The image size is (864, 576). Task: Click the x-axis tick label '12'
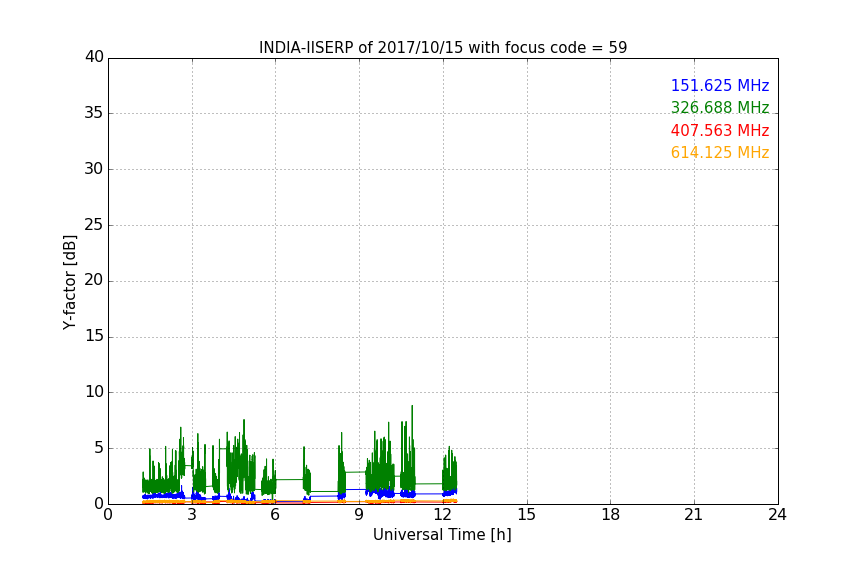(x=443, y=515)
